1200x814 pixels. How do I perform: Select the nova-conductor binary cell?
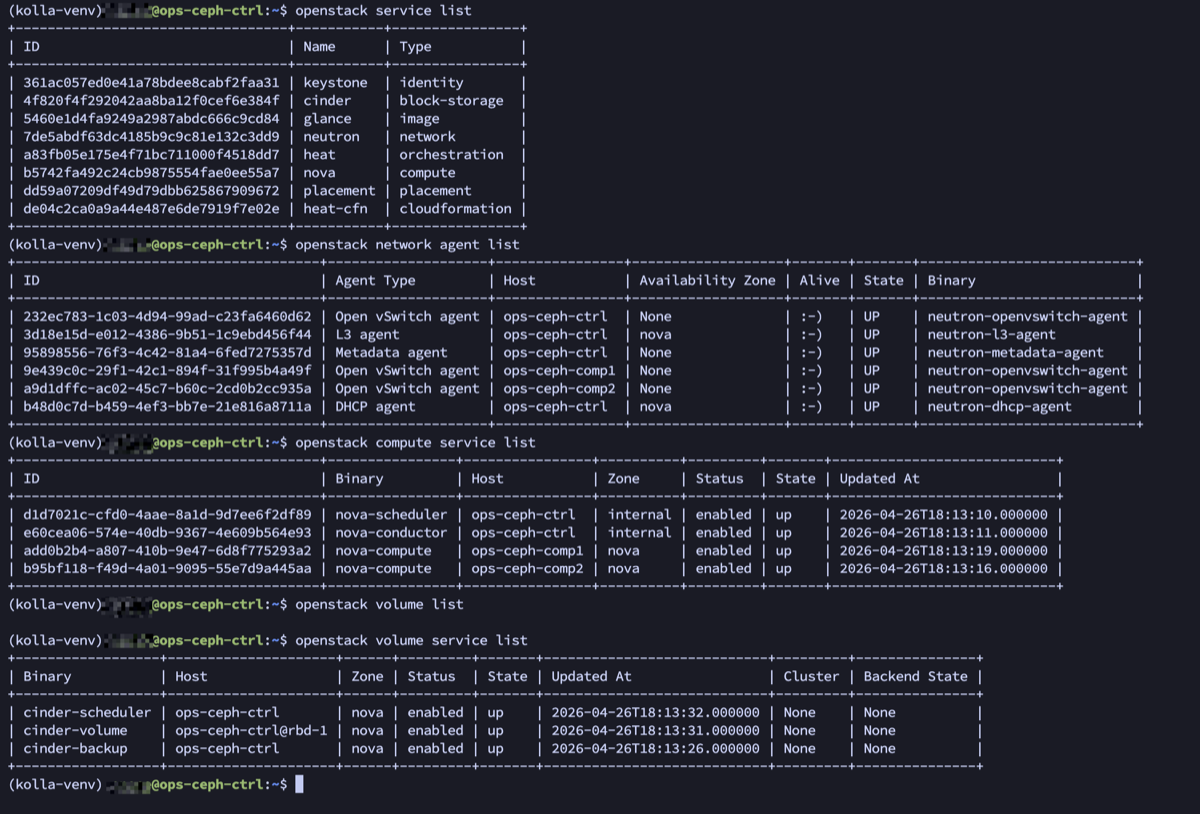pyautogui.click(x=391, y=533)
